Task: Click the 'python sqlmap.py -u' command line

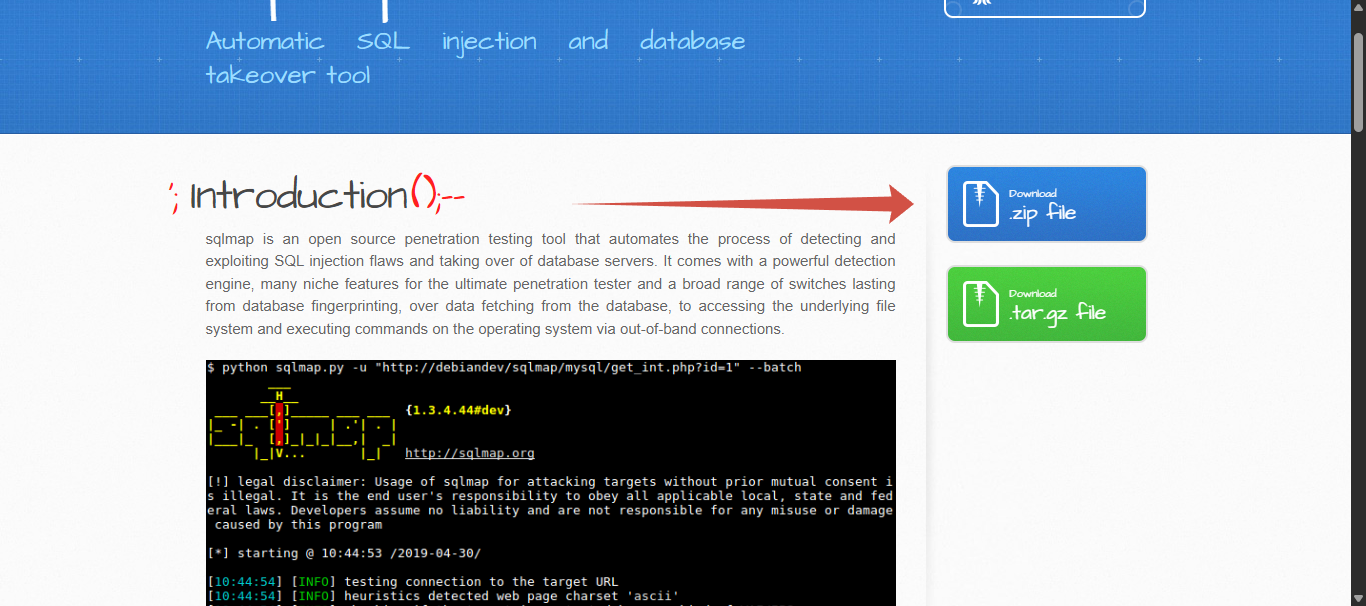Action: coord(504,367)
